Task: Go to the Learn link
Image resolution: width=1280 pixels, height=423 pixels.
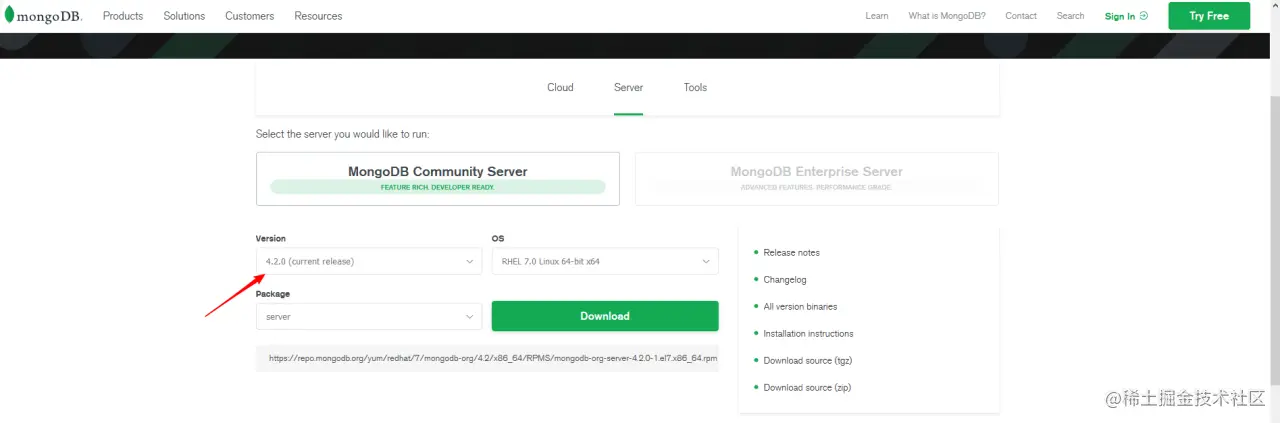Action: [x=877, y=16]
